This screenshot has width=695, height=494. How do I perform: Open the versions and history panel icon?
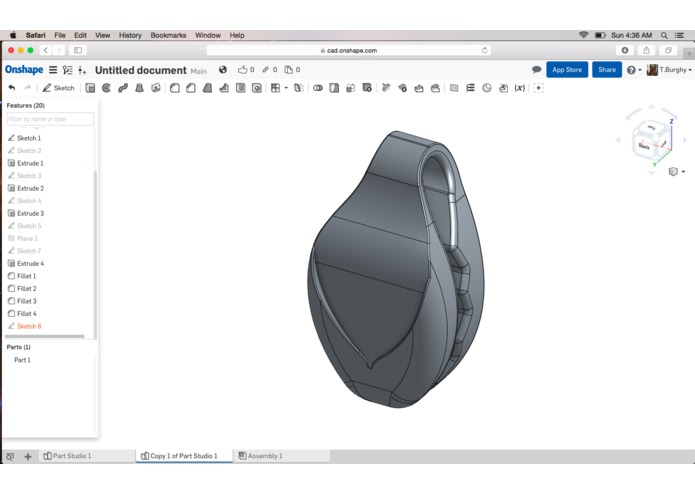click(x=67, y=70)
